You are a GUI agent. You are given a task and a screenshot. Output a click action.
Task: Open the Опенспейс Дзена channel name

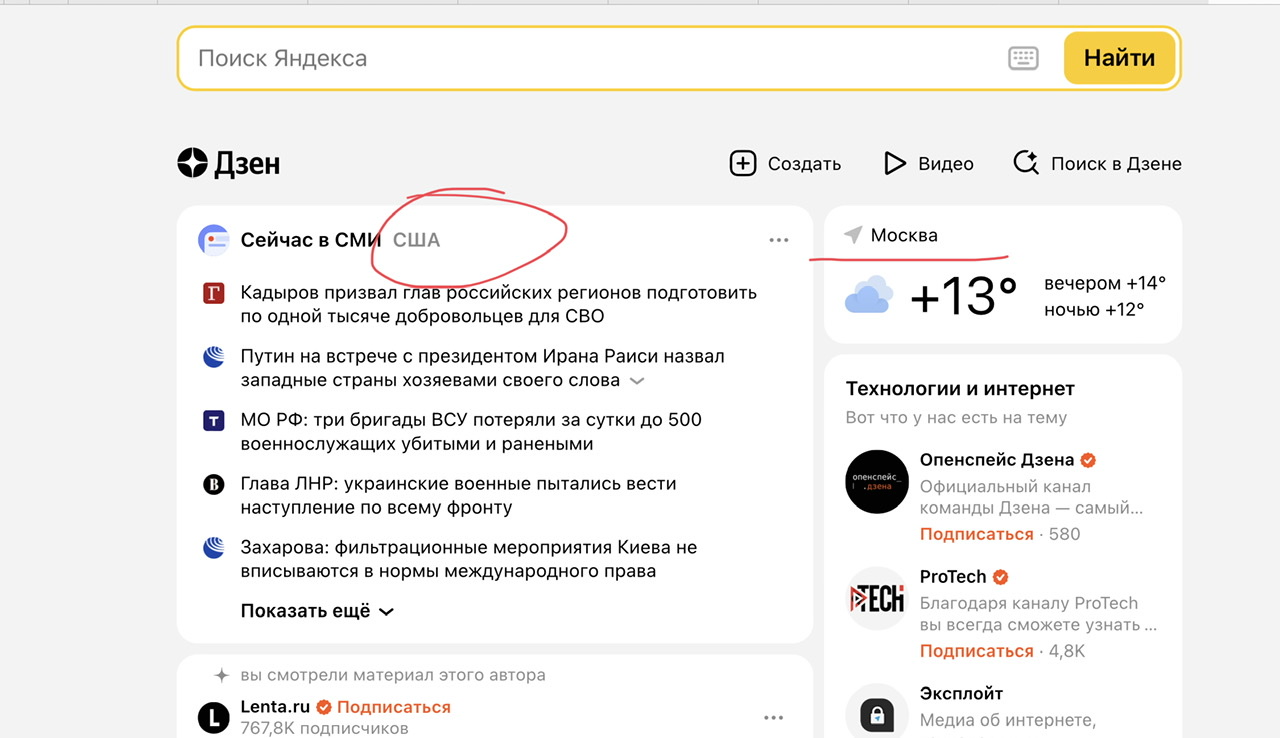pos(997,460)
